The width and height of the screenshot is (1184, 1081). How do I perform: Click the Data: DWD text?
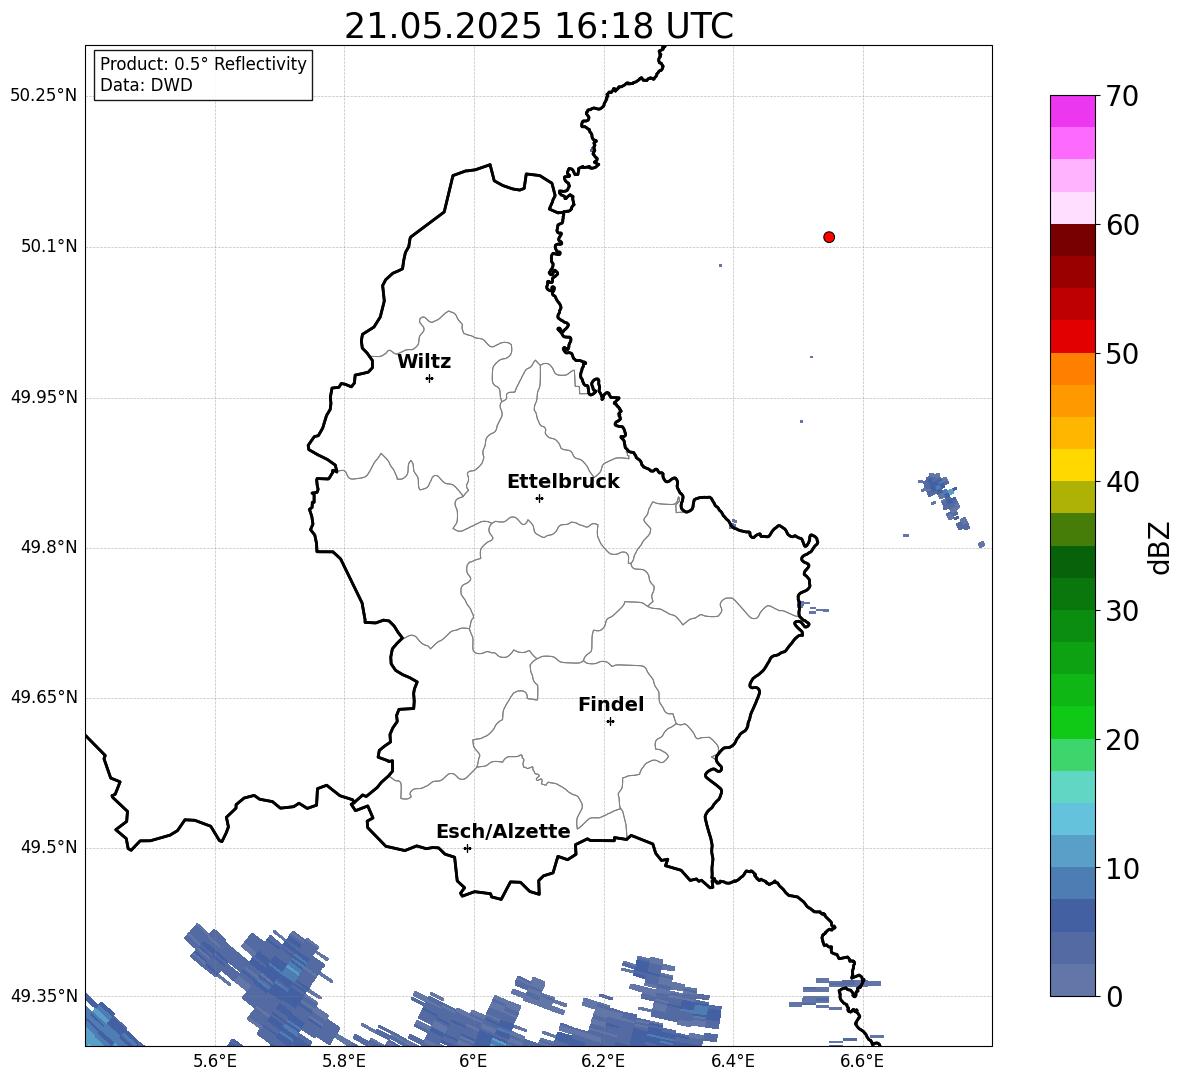point(146,85)
